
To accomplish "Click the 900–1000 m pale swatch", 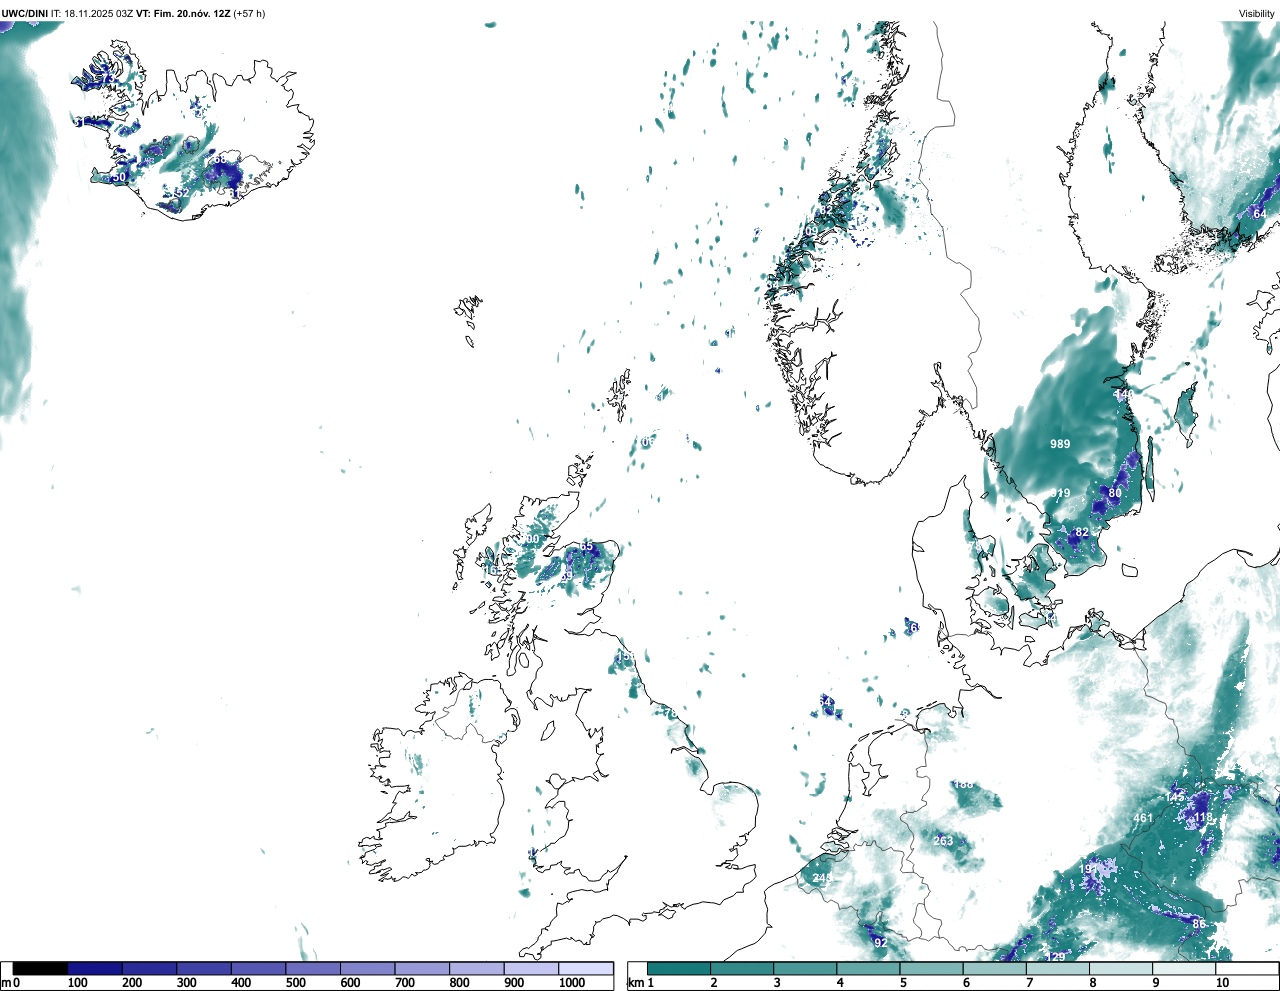I will pyautogui.click(x=531, y=968).
